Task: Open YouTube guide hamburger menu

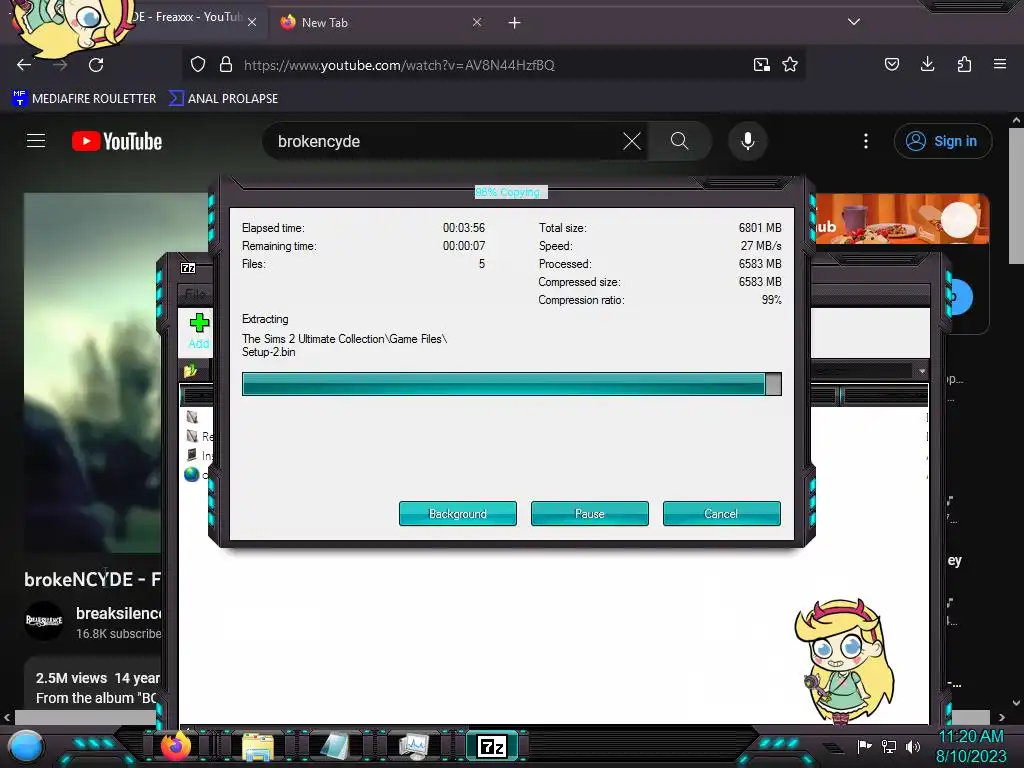Action: (36, 141)
